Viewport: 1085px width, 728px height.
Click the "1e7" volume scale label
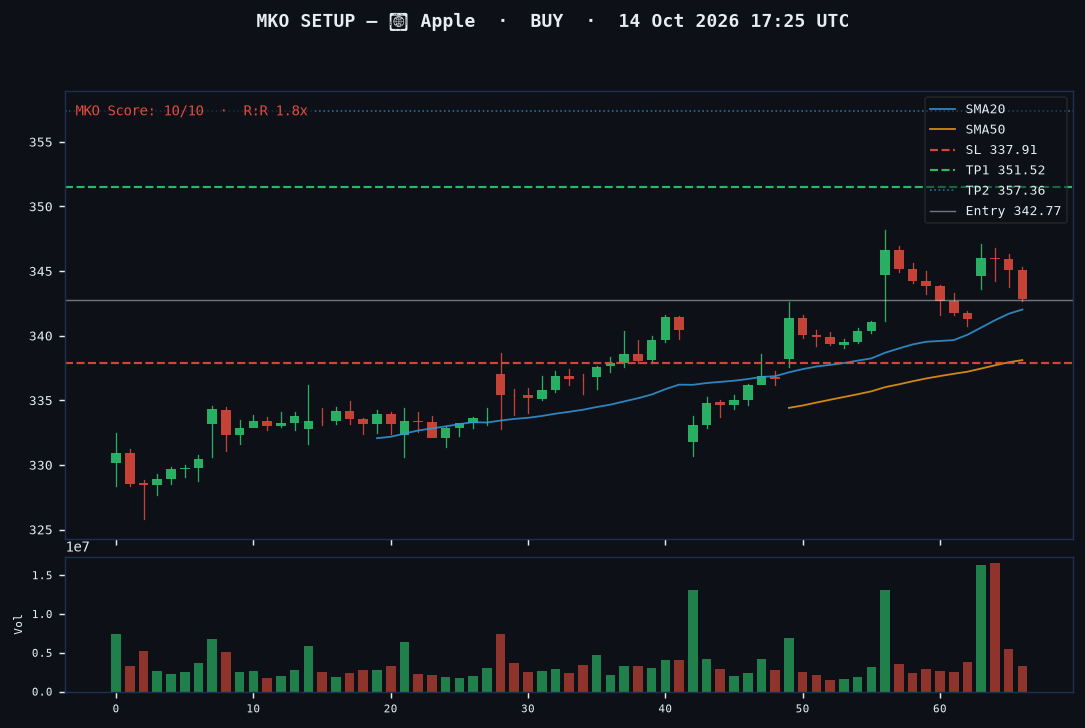pyautogui.click(x=78, y=547)
